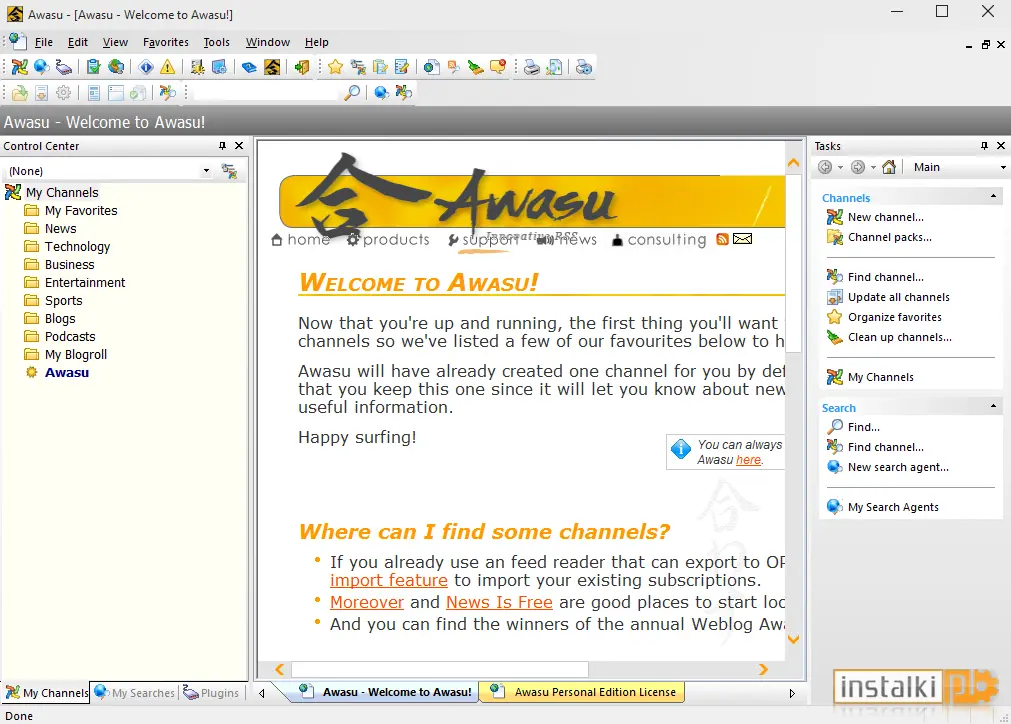Open the Favorites menu
This screenshot has height=724, width=1011.
[166, 42]
